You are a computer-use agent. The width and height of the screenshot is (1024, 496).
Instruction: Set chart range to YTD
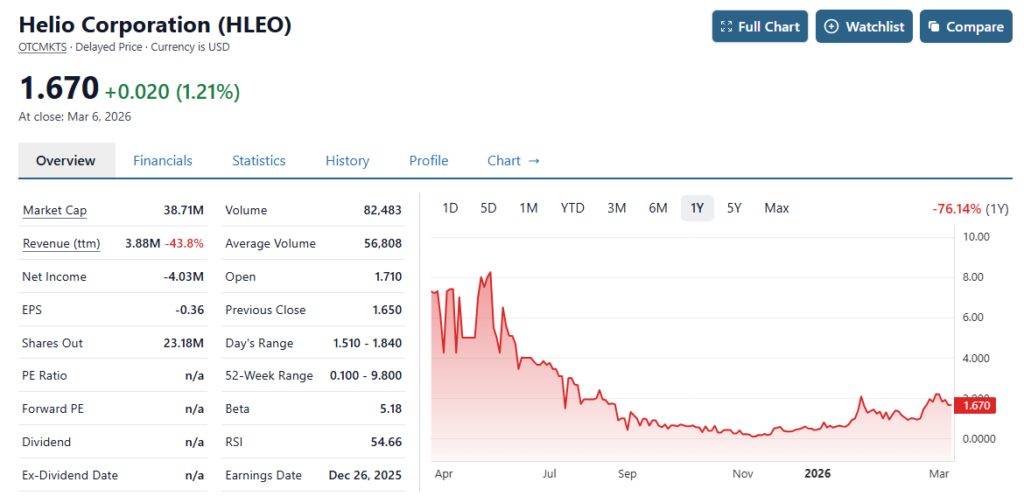pos(572,208)
